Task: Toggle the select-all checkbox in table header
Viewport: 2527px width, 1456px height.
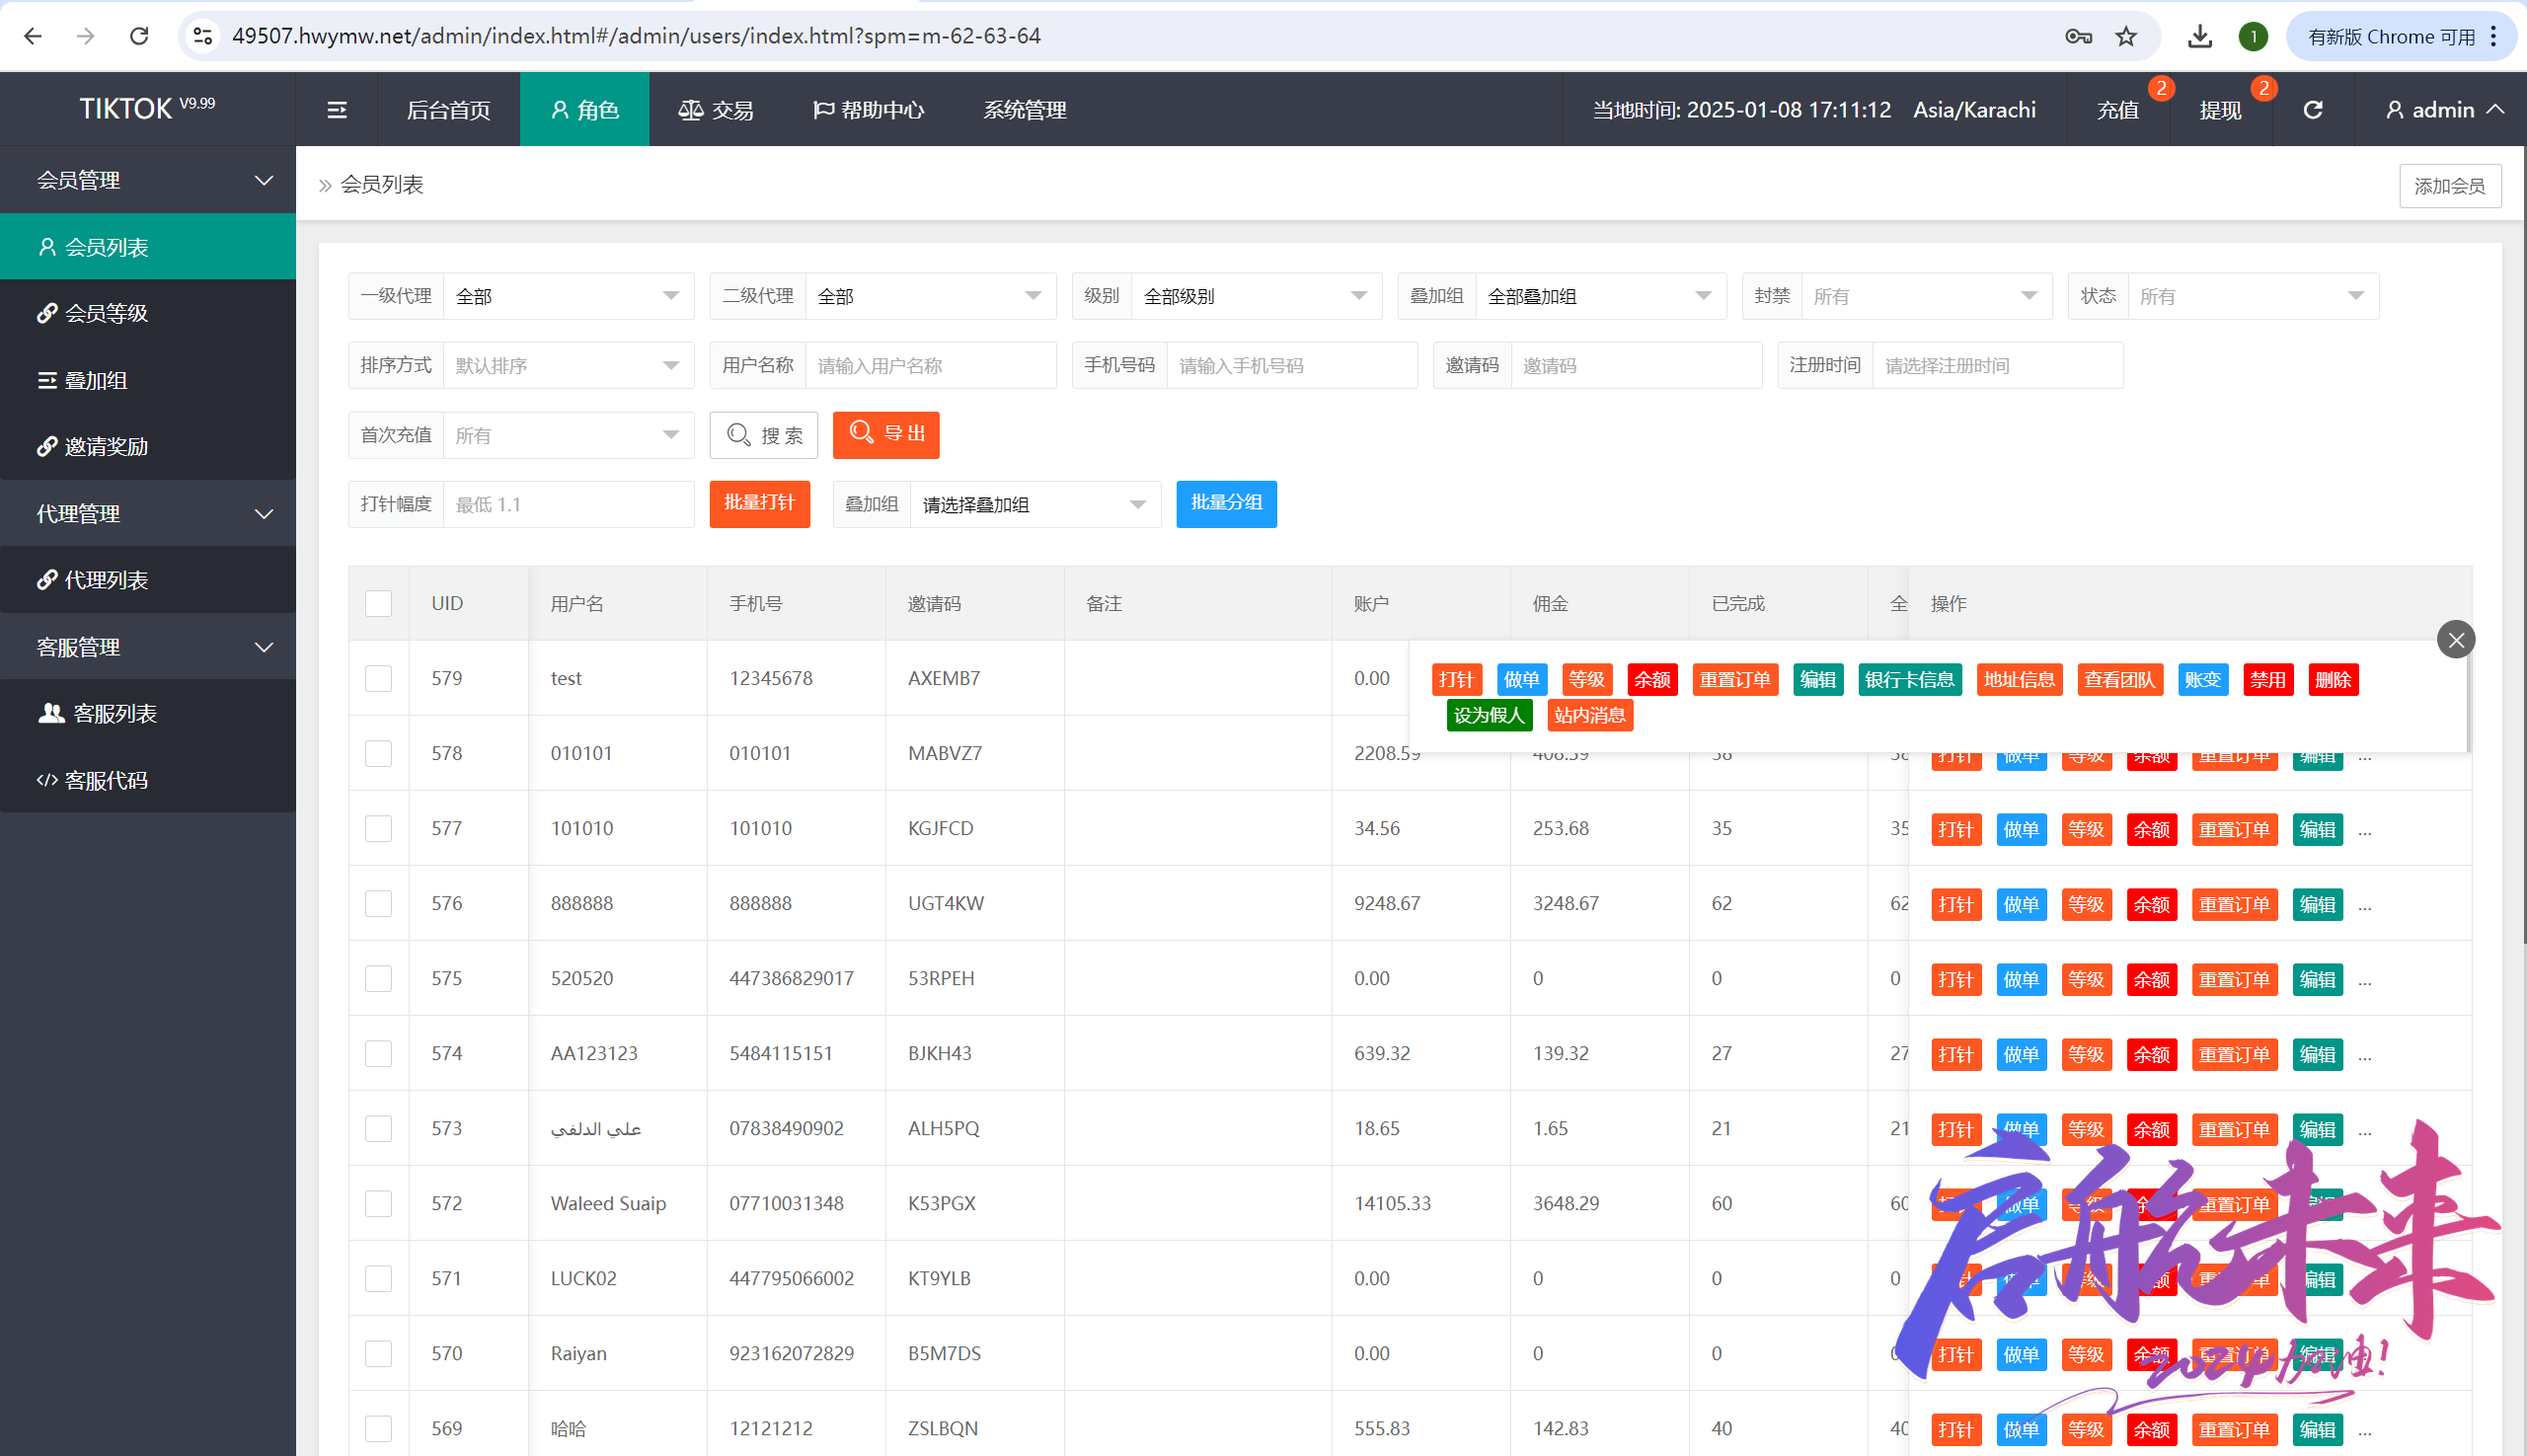Action: tap(378, 603)
